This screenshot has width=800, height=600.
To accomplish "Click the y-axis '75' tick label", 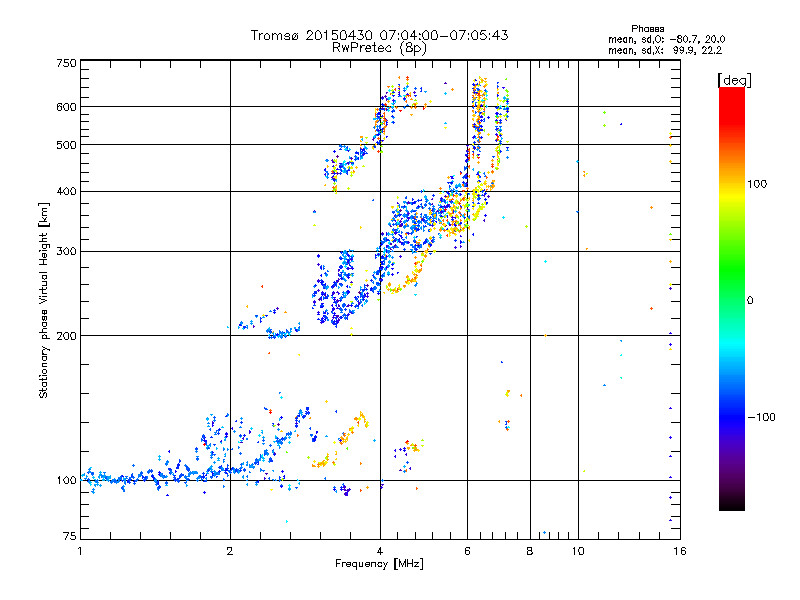I will [x=70, y=536].
